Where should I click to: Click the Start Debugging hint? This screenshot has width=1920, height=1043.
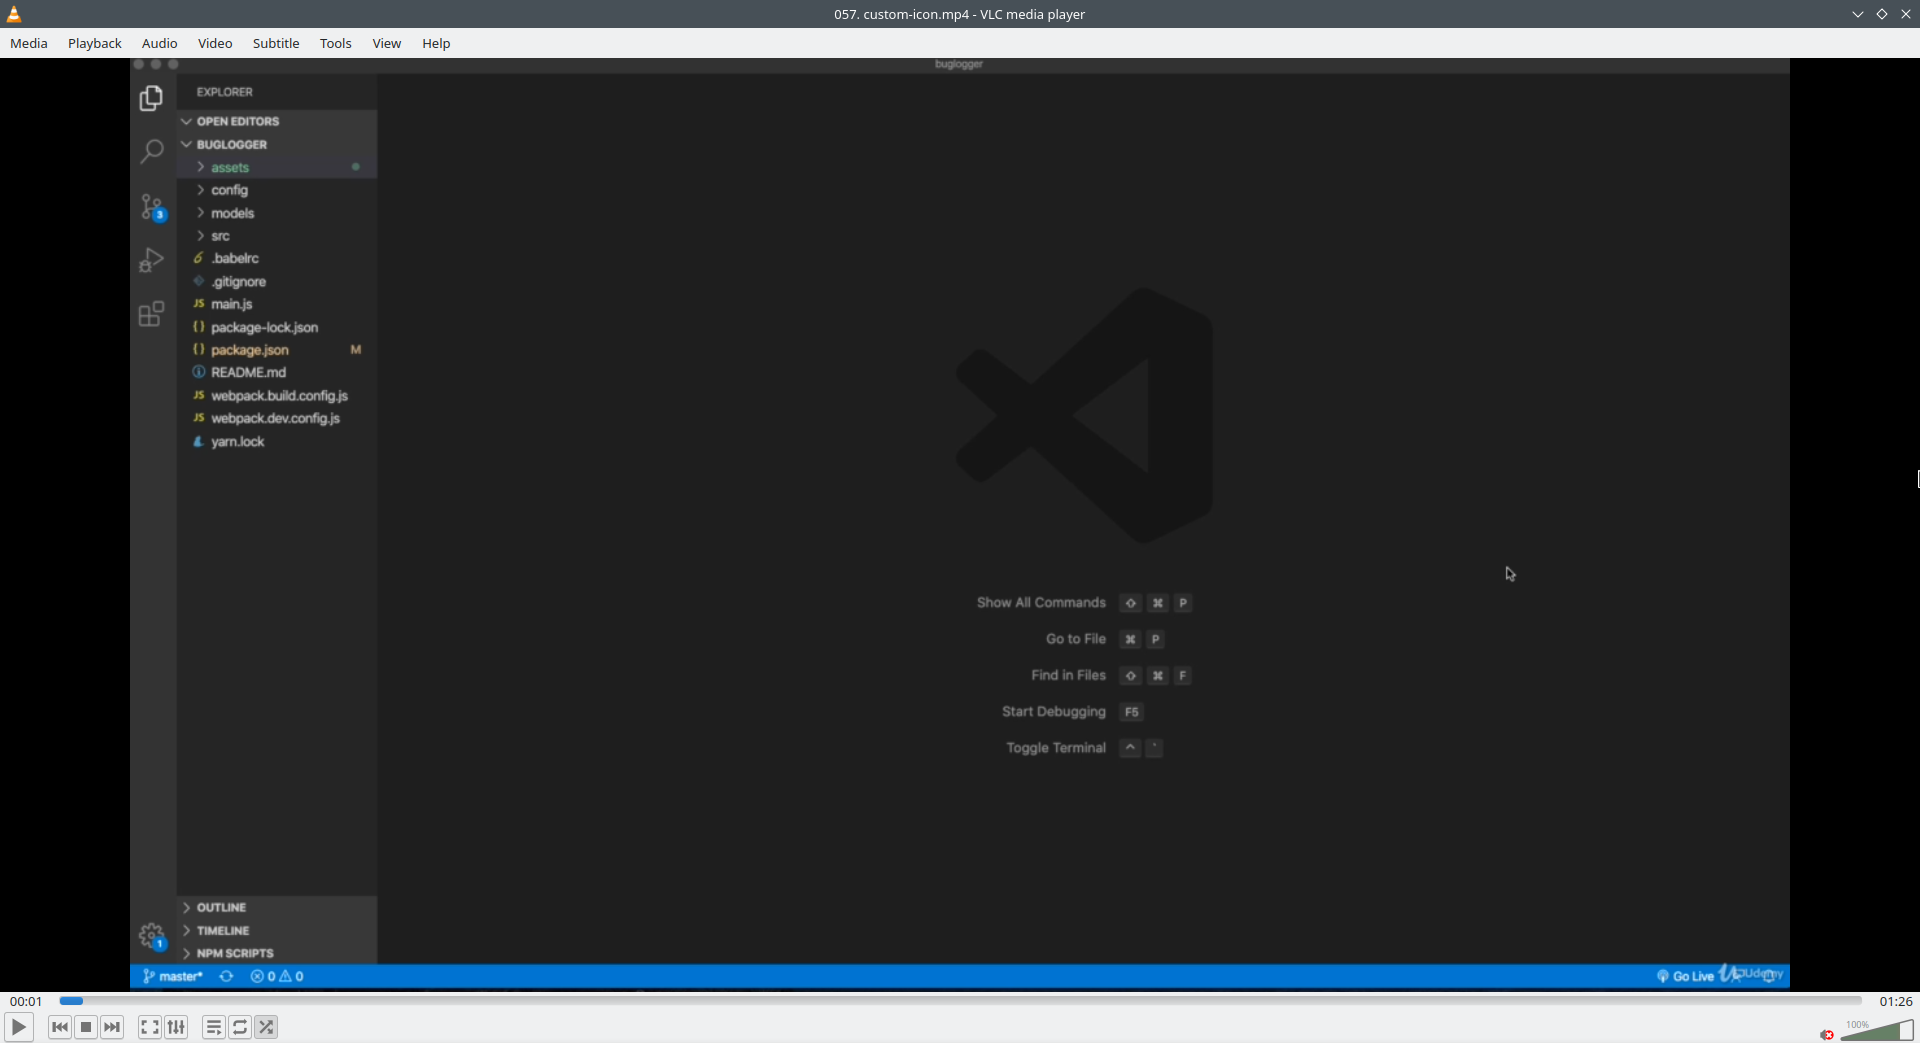click(x=1054, y=711)
